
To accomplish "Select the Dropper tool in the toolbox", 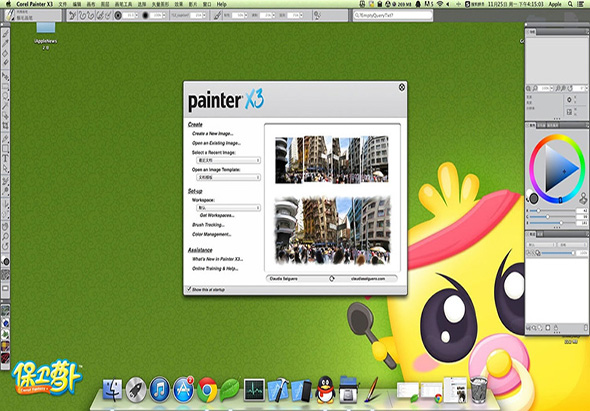I will click(6, 43).
